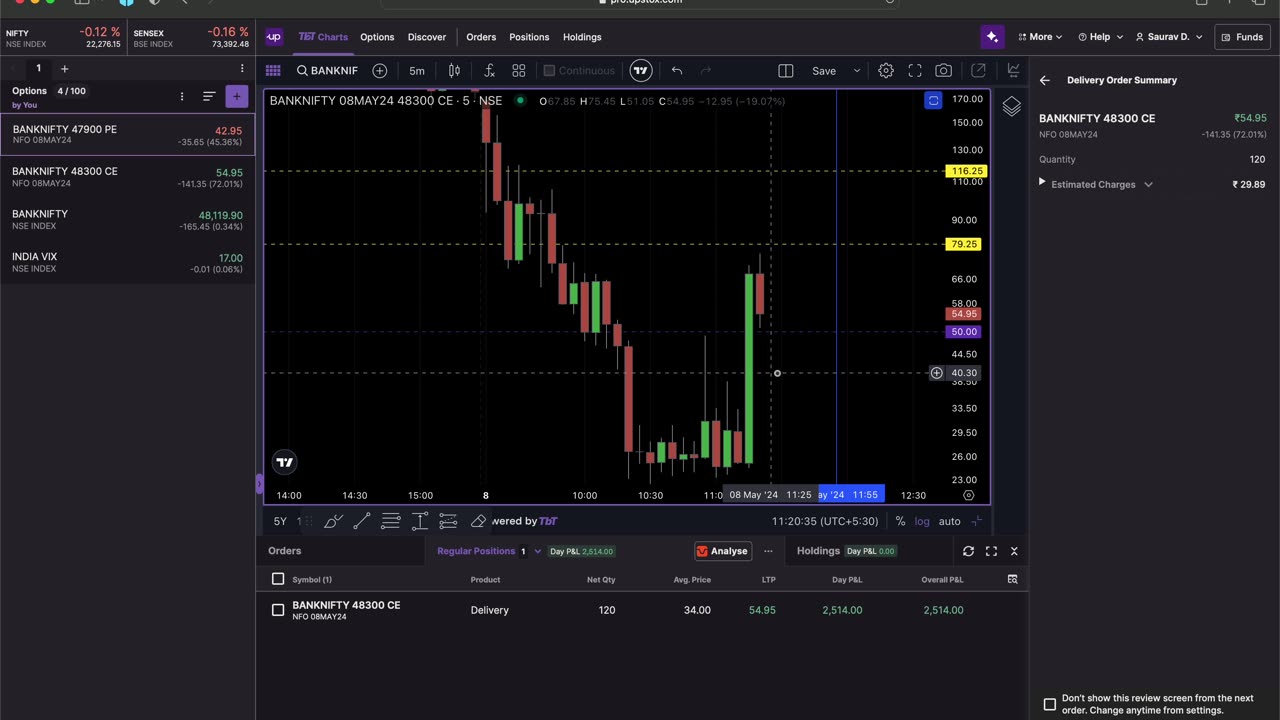Add a new watchlist tab

point(64,69)
